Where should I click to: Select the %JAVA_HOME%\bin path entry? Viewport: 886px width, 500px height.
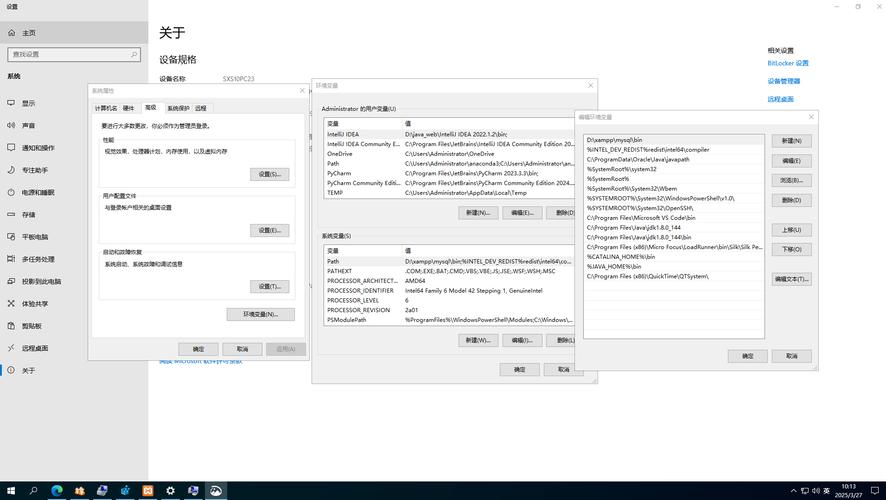click(674, 266)
